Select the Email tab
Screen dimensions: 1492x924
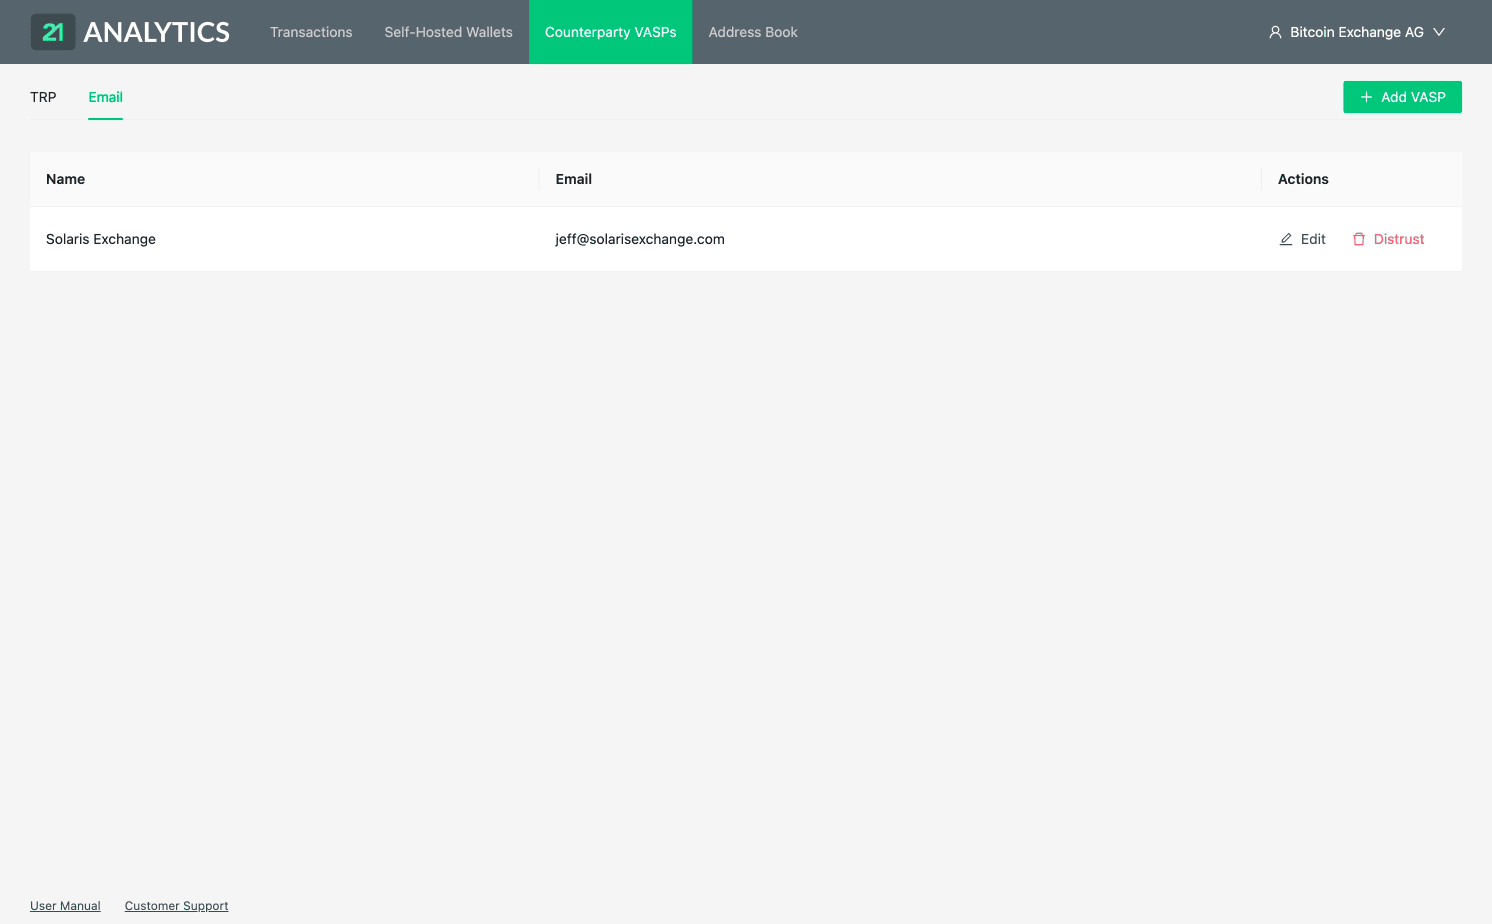coord(105,97)
